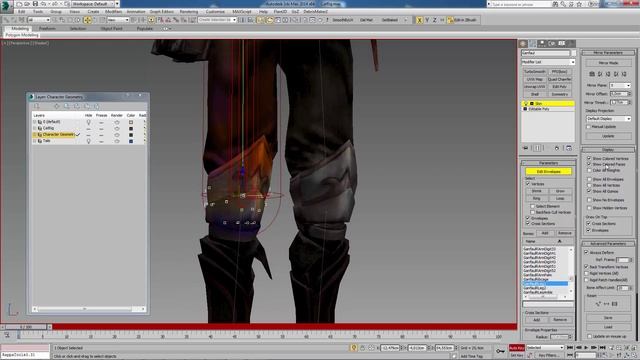
Task: Toggle Show End Result icon below modifier stack
Action: (x=538, y=148)
